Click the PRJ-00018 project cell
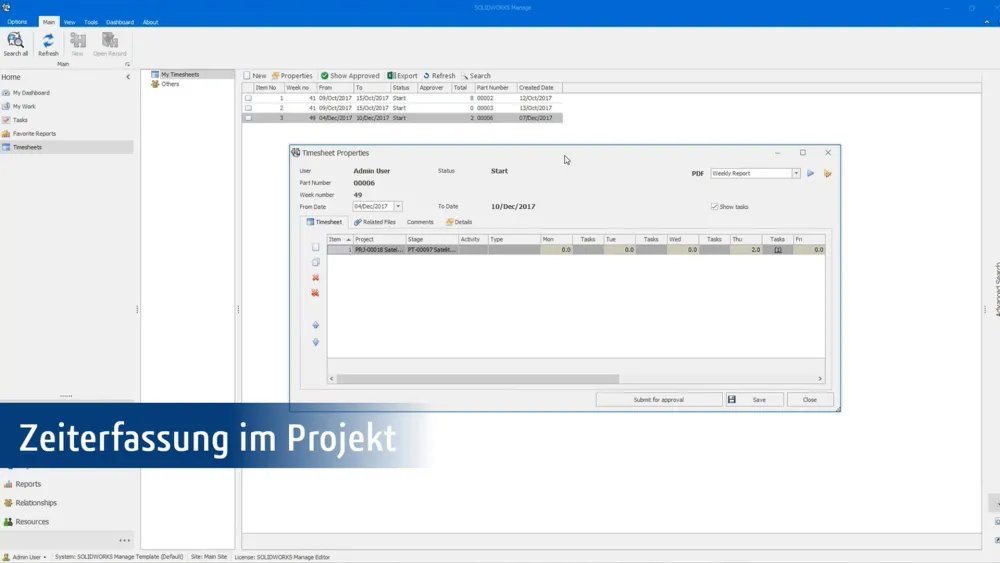The height and width of the screenshot is (563, 1000). 379,250
